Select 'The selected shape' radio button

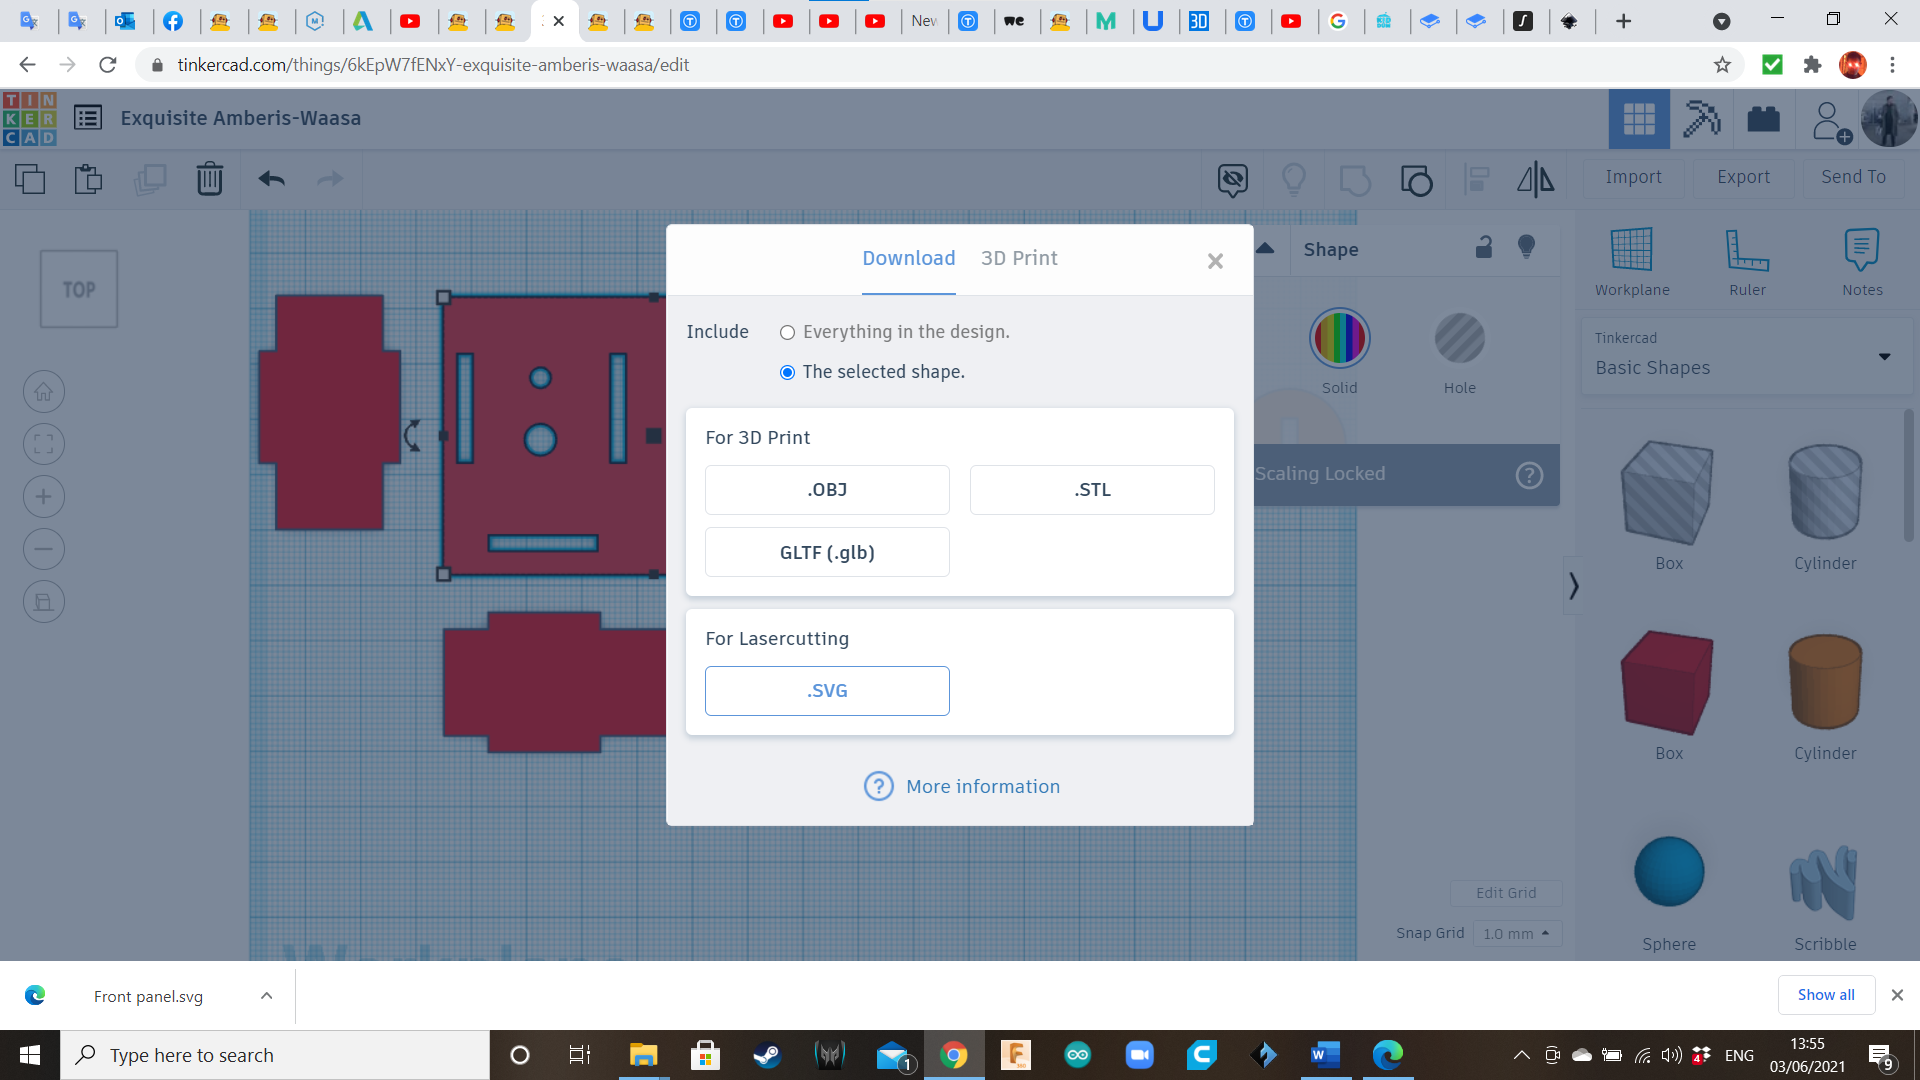coord(788,372)
